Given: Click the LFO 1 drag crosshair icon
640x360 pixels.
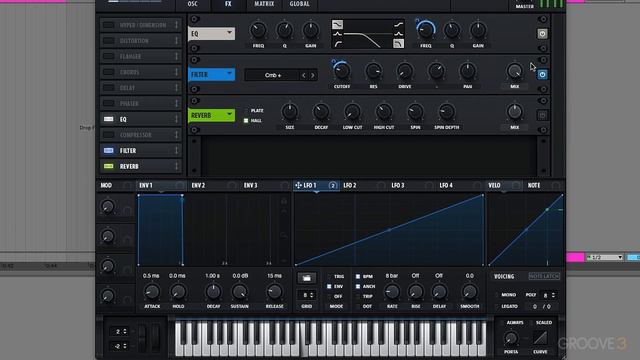Looking at the screenshot, I should coord(298,185).
